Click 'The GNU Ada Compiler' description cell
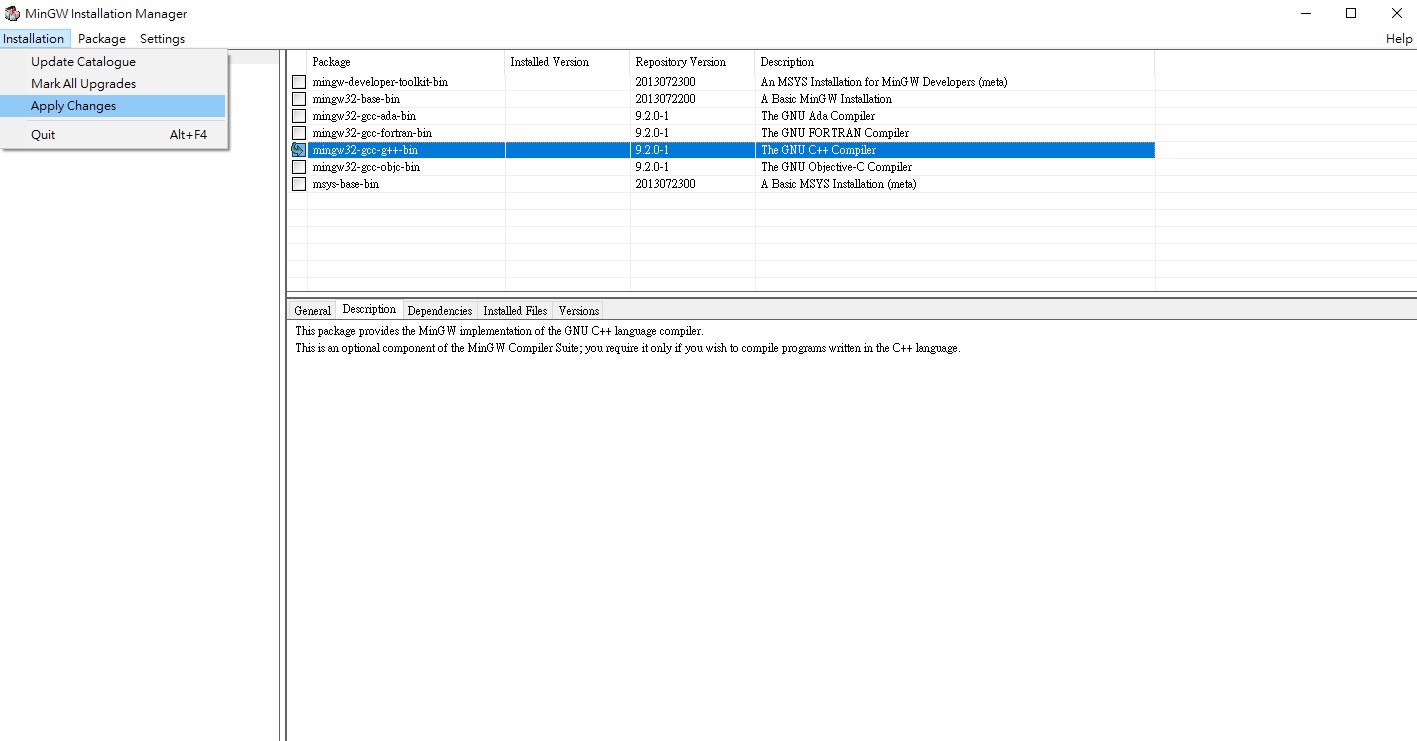The width and height of the screenshot is (1417, 741). pyautogui.click(x=818, y=116)
